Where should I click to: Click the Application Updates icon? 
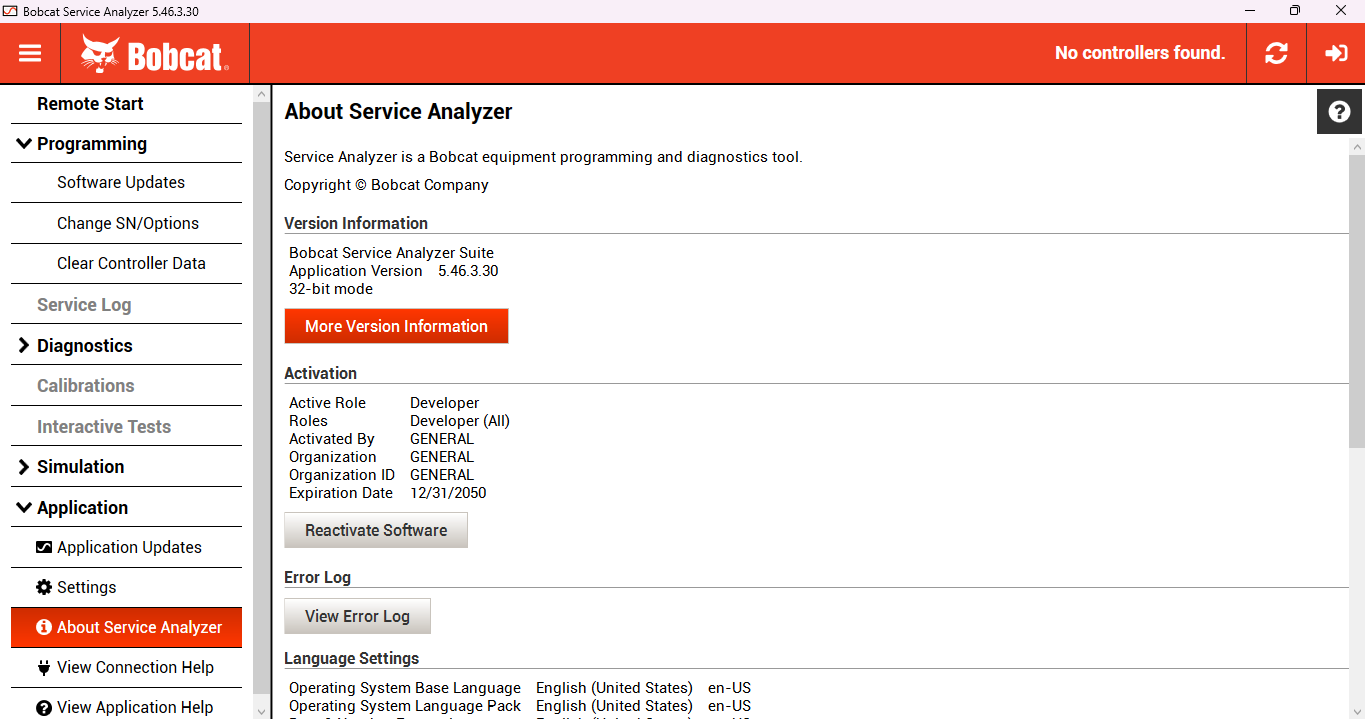point(44,547)
